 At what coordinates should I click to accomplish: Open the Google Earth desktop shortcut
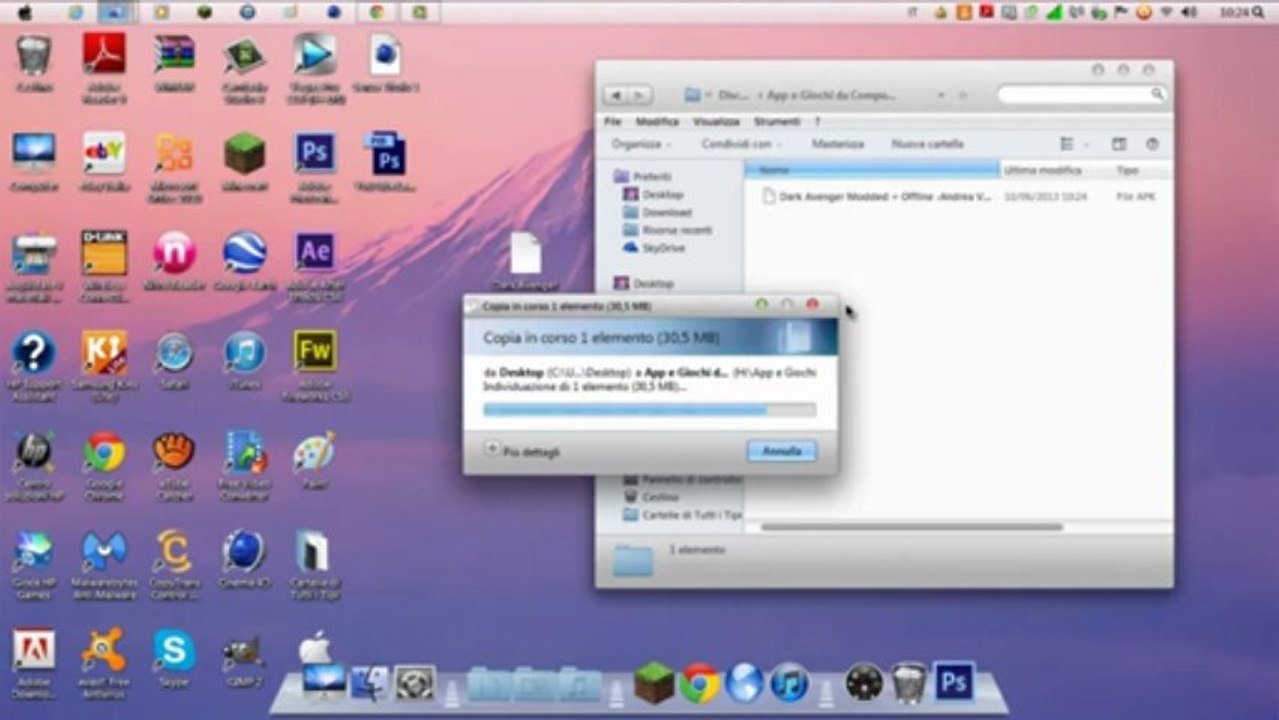244,252
